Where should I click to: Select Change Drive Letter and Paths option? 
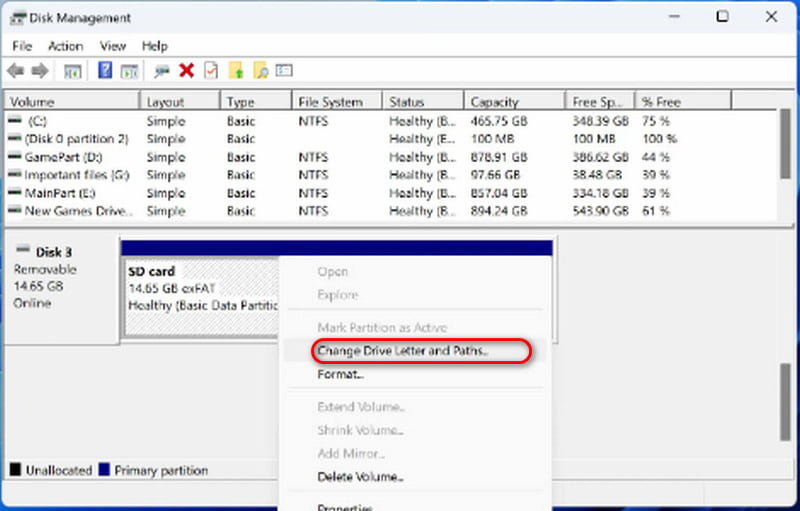coord(402,351)
